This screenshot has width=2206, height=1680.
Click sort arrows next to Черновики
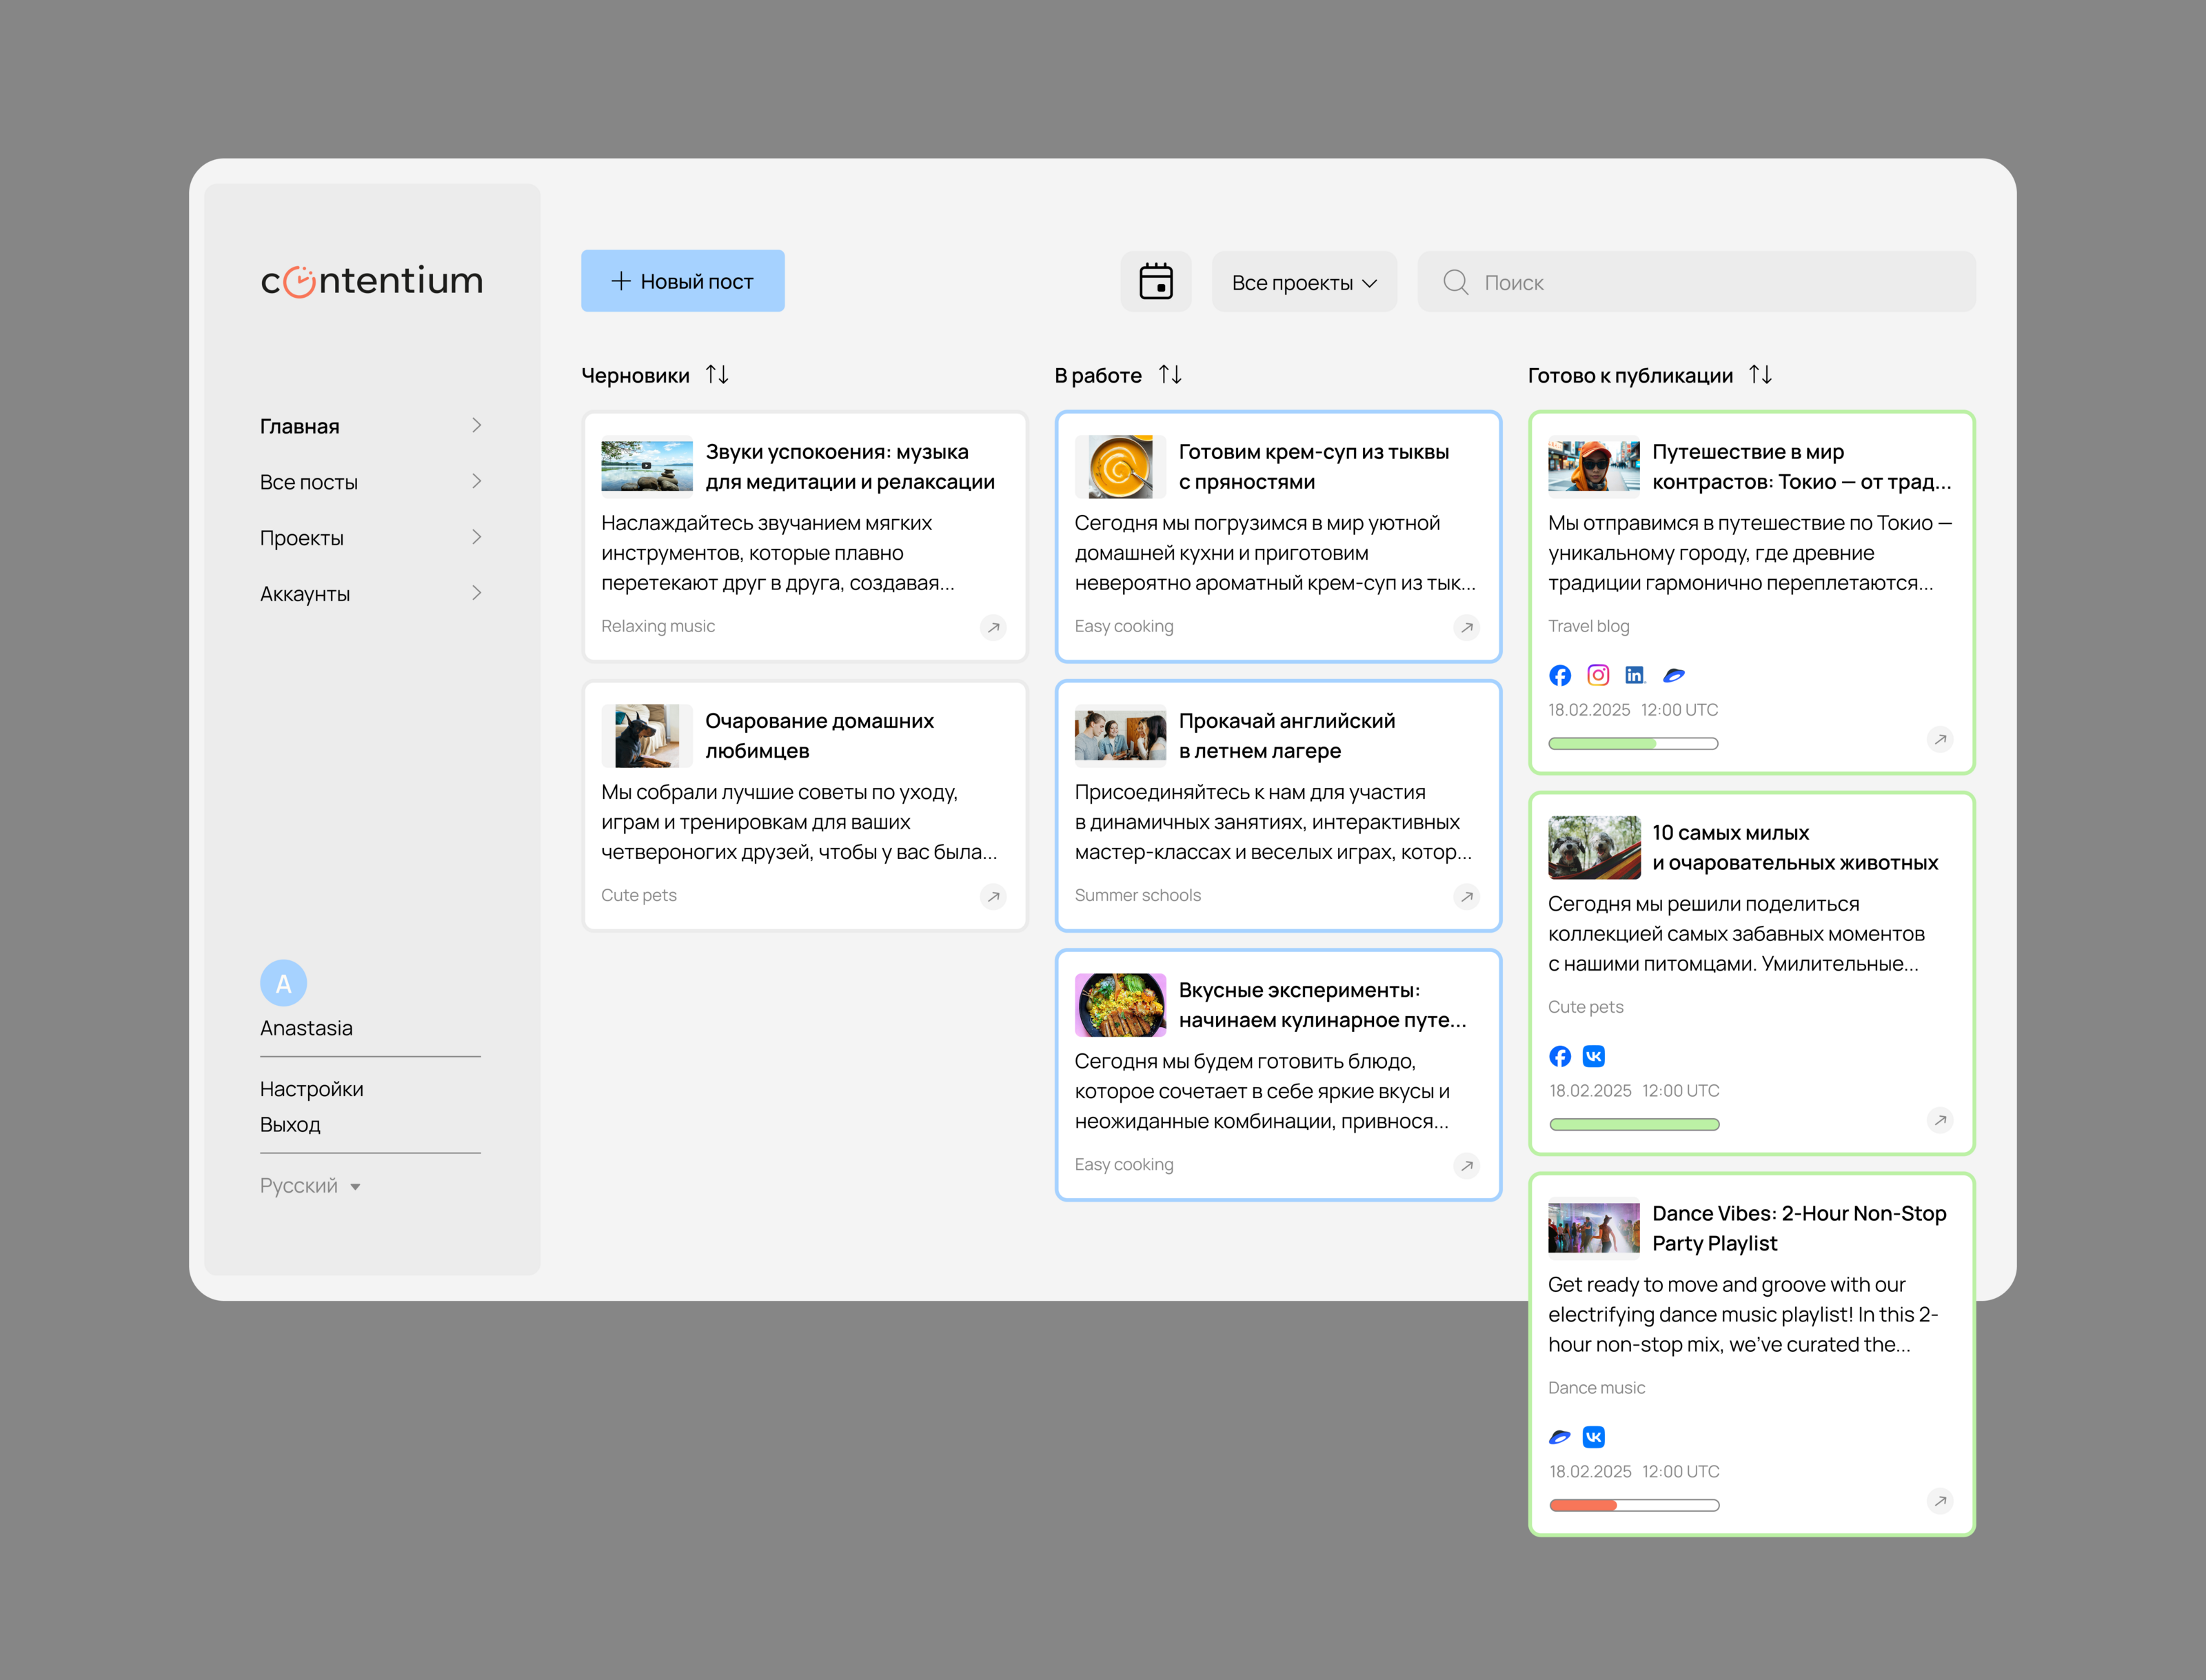(x=717, y=375)
